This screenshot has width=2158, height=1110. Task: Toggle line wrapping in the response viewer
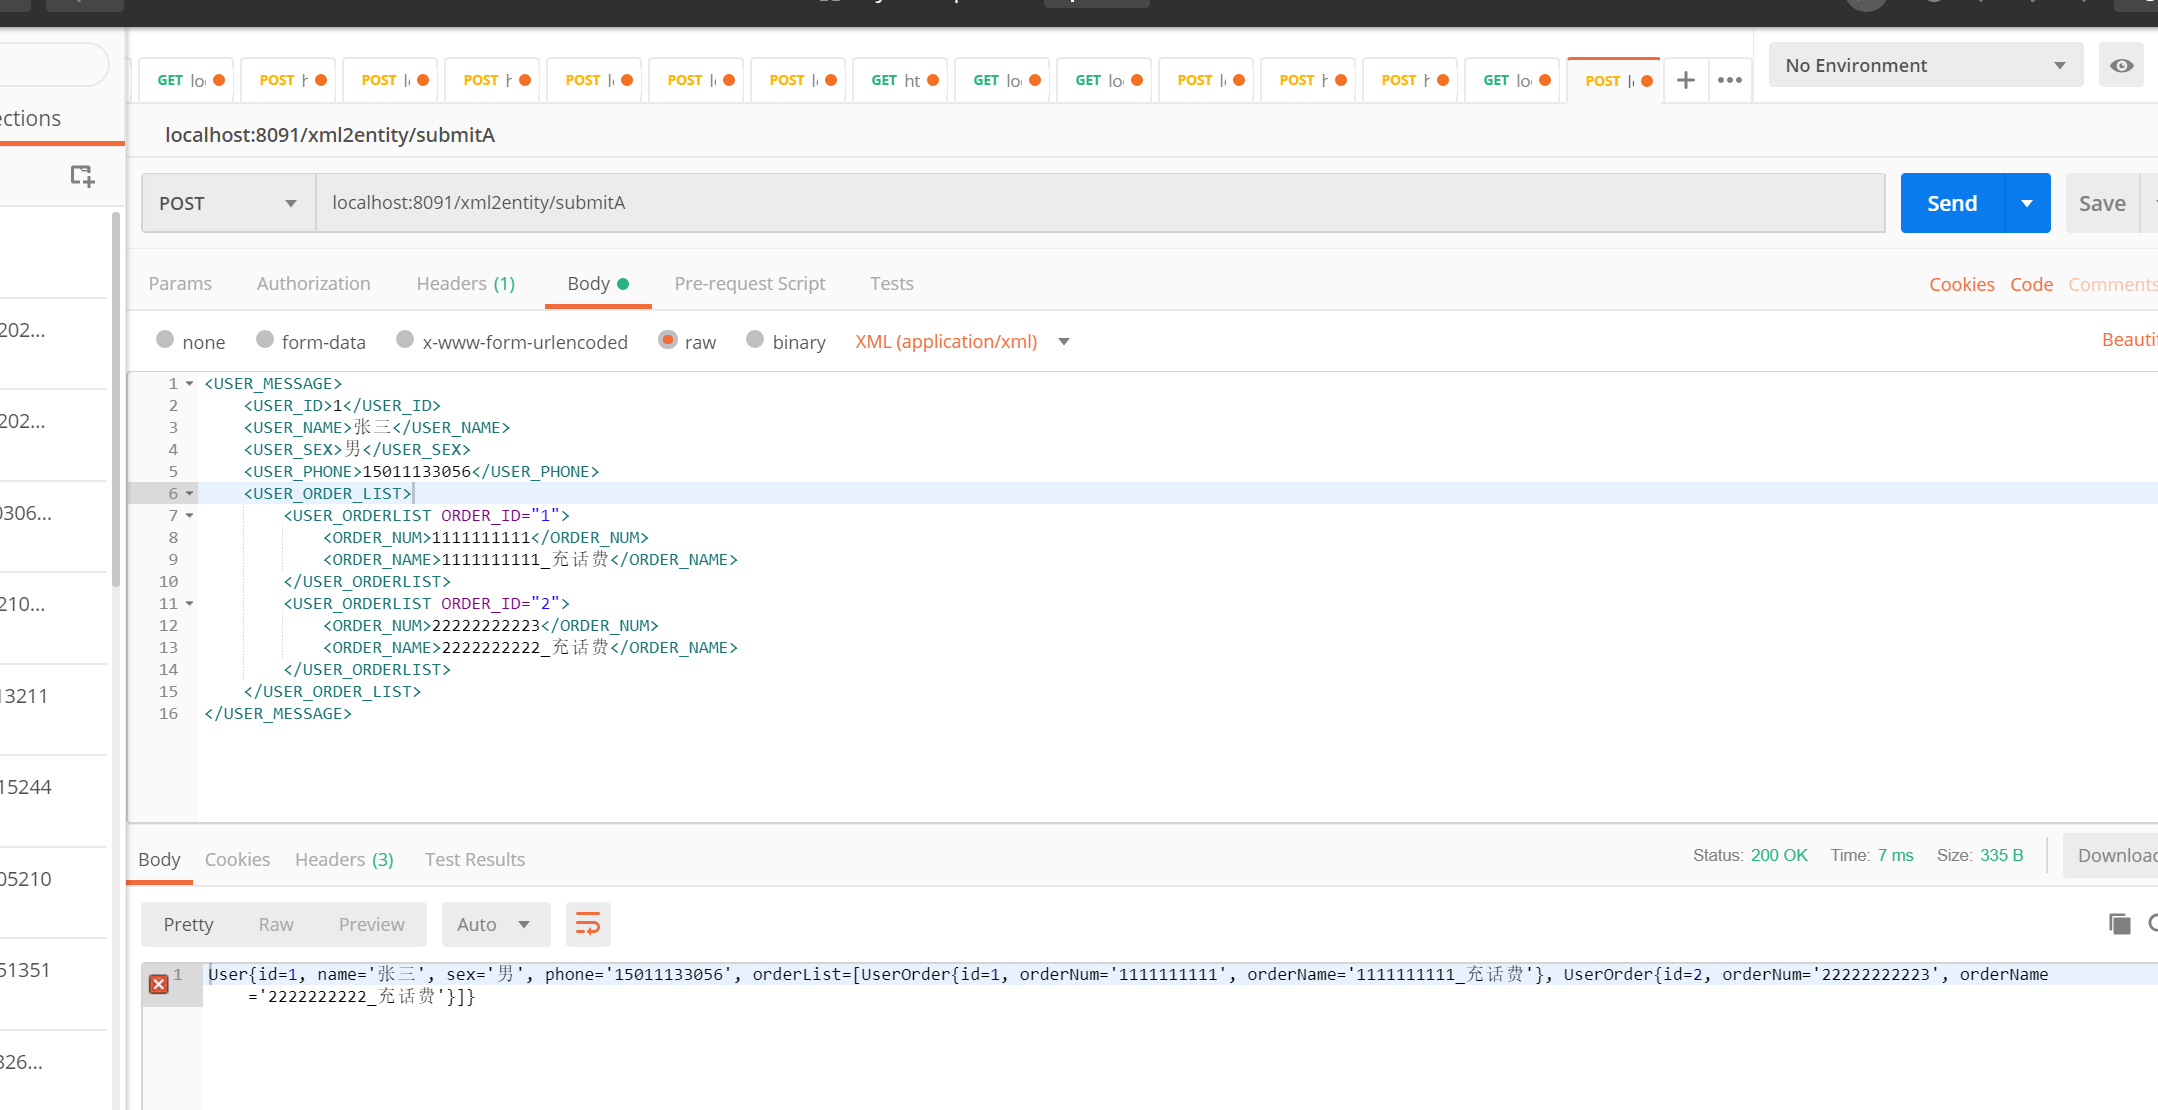pyautogui.click(x=588, y=924)
